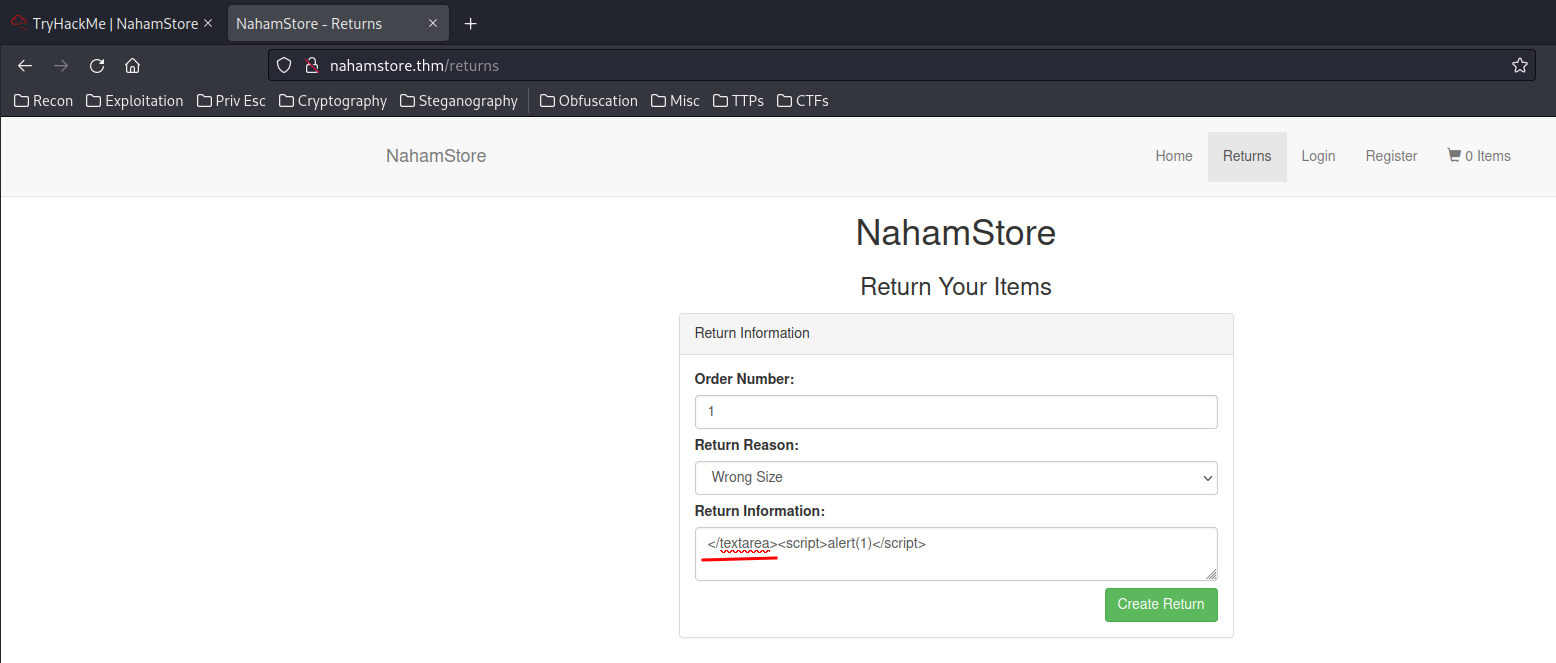
Task: Close the TryHackMe tab
Action: click(207, 24)
